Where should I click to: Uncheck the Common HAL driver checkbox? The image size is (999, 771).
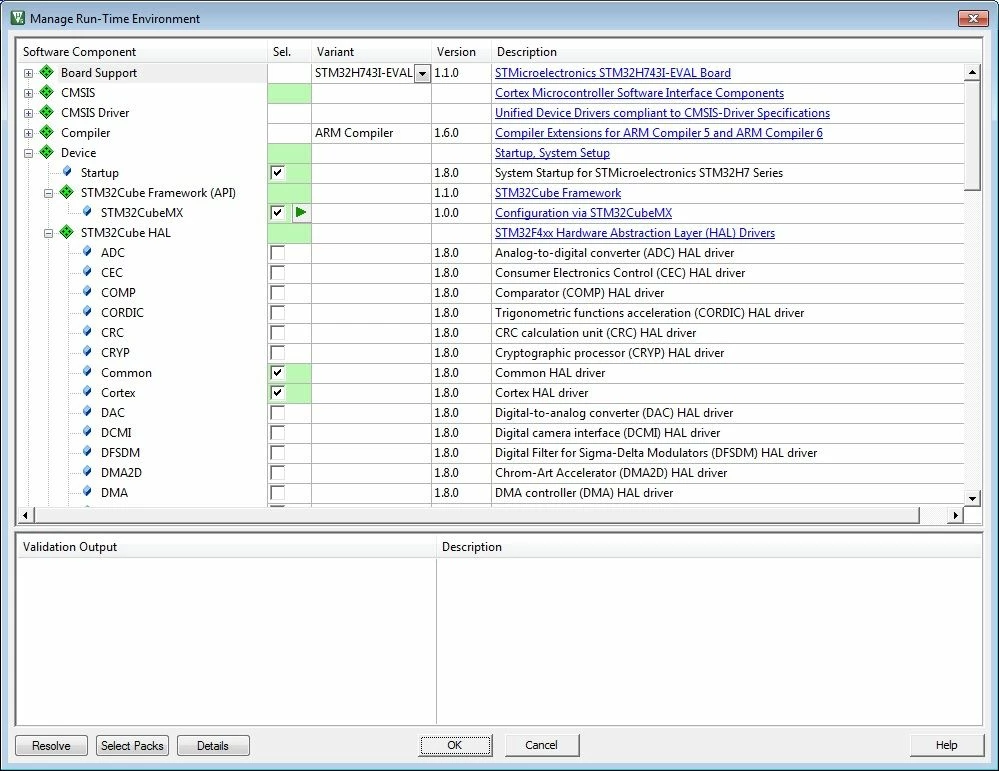click(x=277, y=373)
